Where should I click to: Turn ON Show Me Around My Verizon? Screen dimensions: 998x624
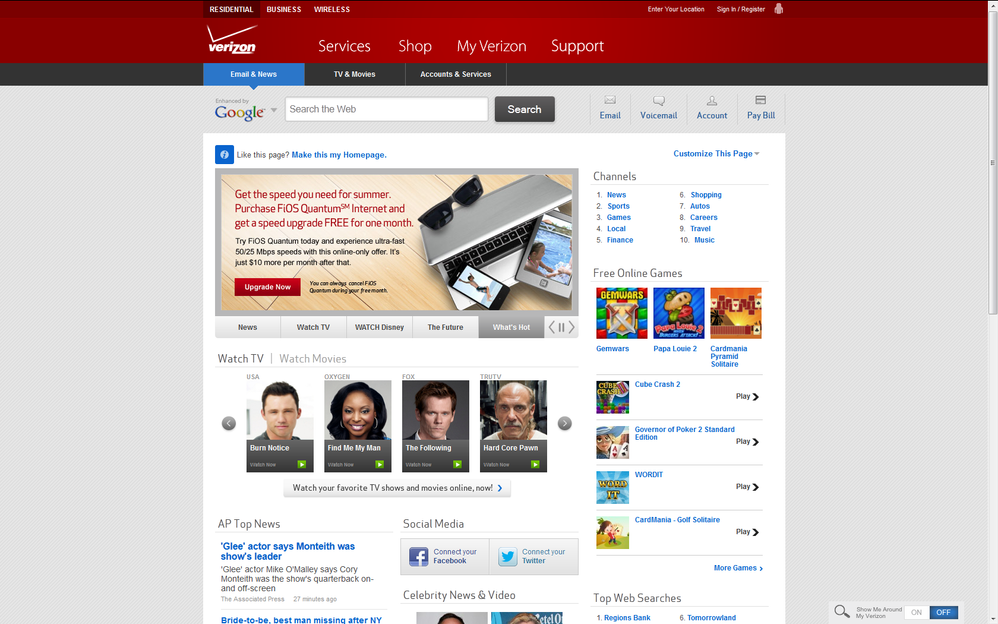click(916, 612)
